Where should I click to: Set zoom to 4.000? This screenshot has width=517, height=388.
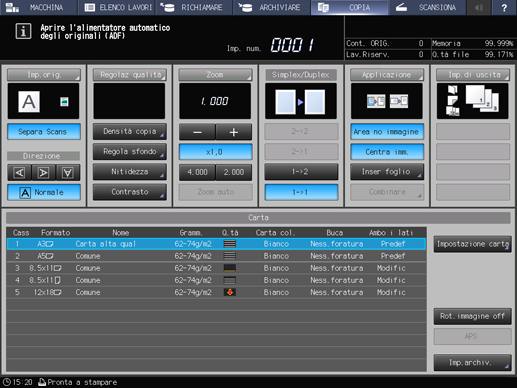click(x=197, y=172)
